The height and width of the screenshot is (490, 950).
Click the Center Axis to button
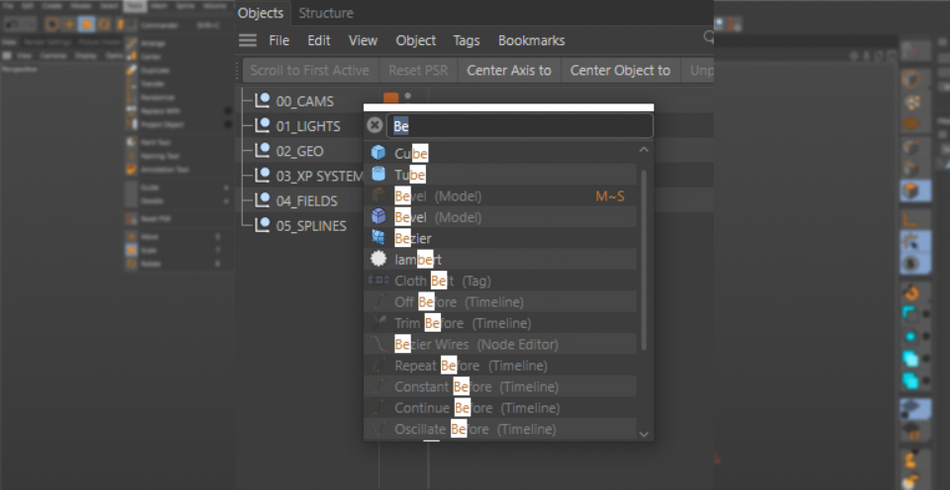coord(509,70)
